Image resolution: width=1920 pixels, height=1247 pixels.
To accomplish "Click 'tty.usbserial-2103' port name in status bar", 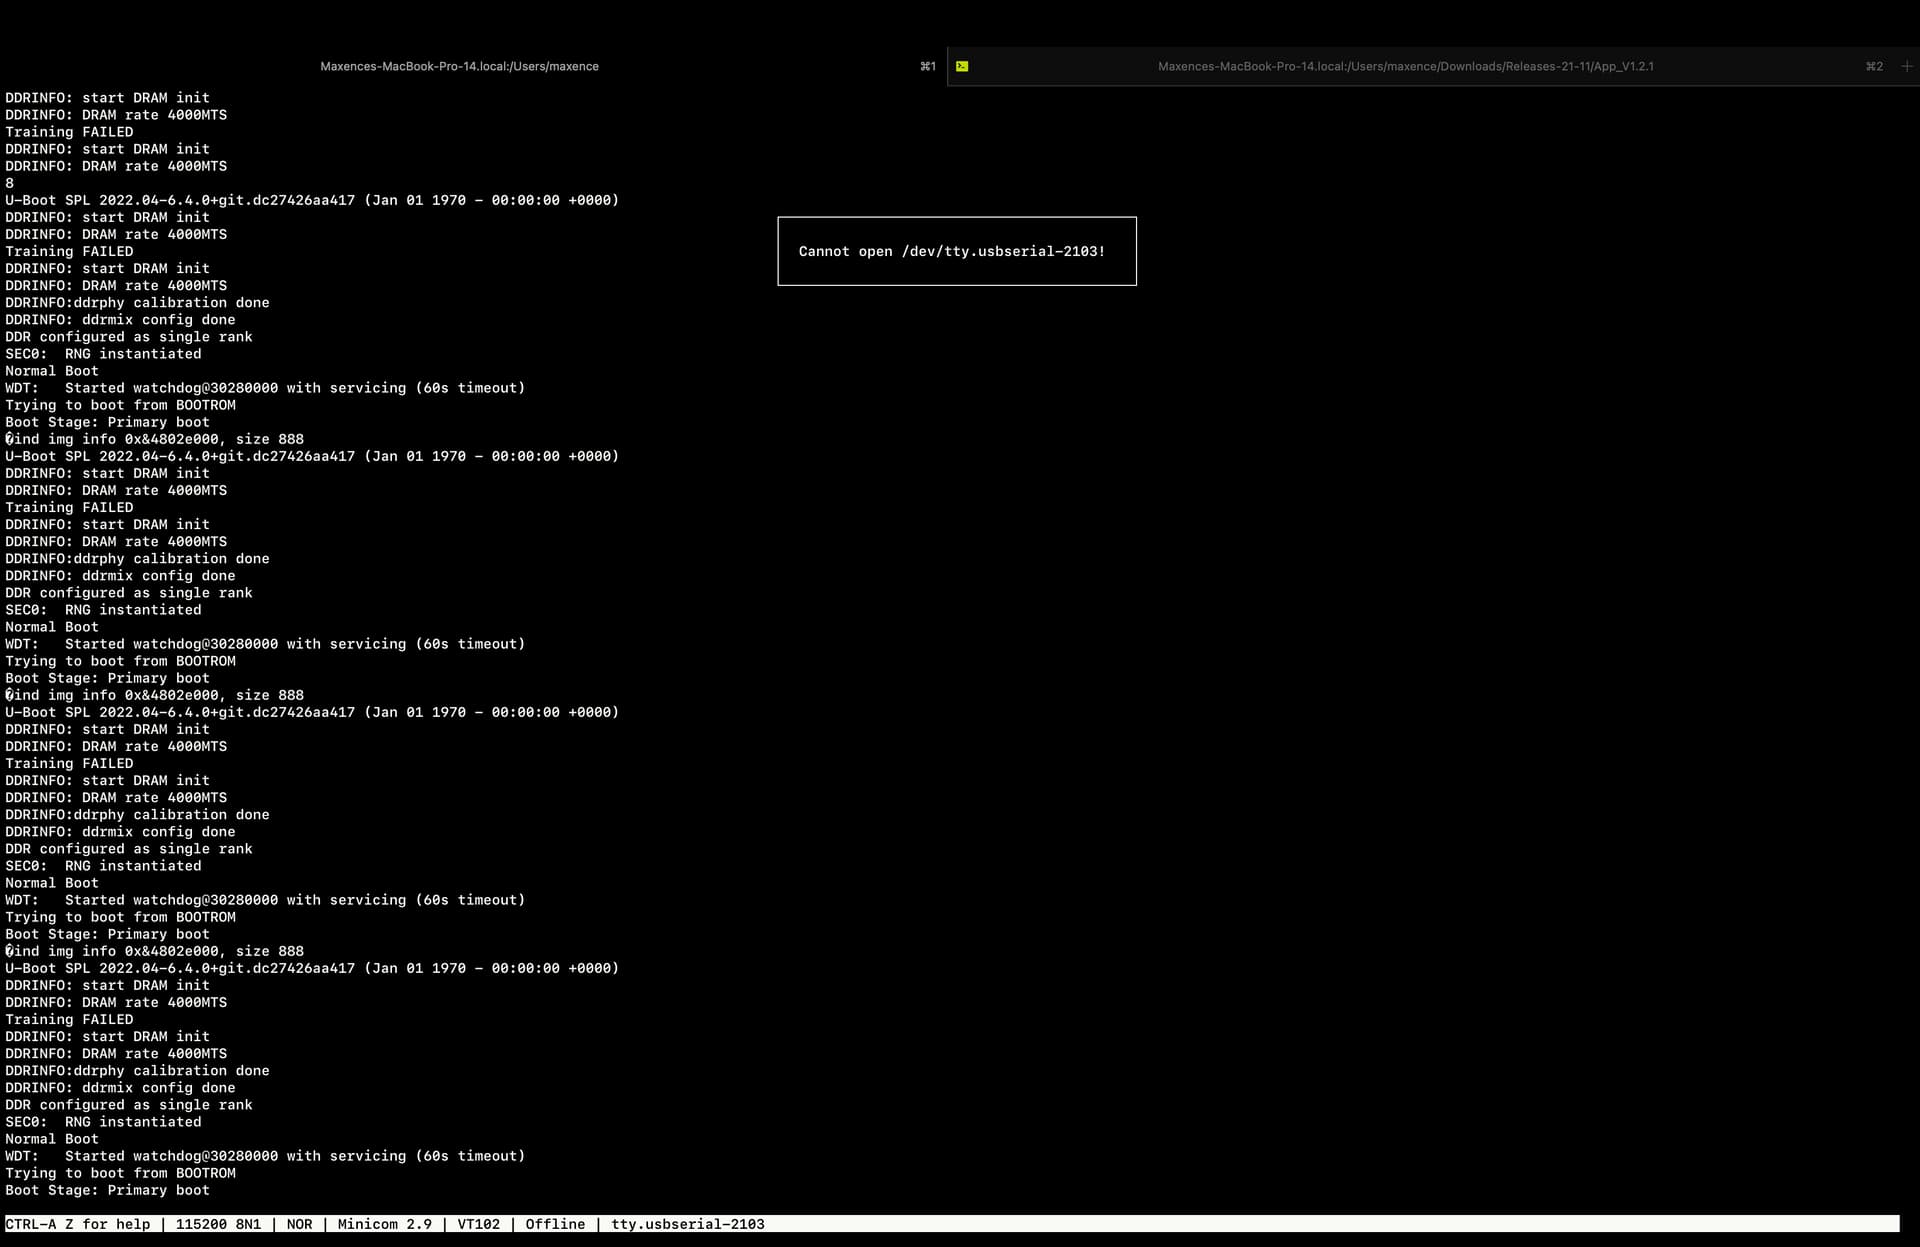I will (688, 1224).
